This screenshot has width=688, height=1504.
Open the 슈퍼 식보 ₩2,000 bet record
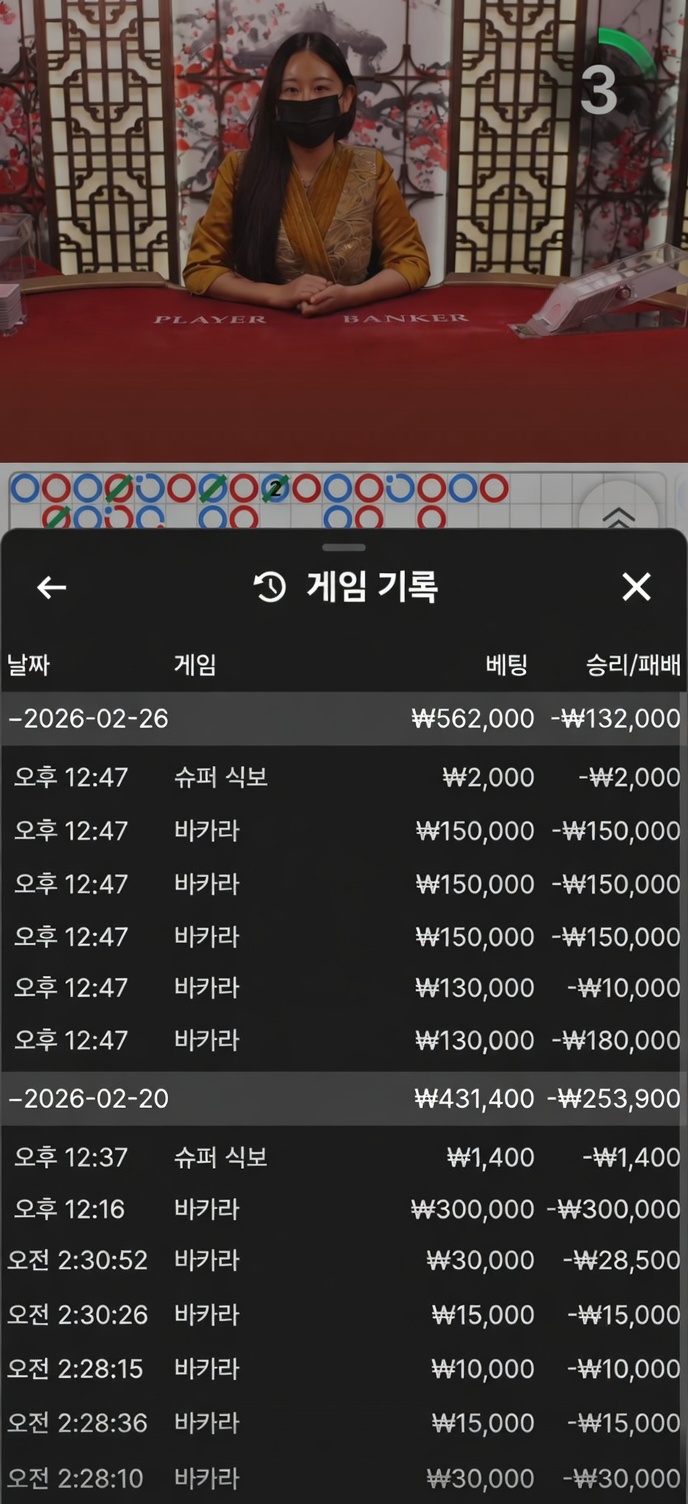344,777
